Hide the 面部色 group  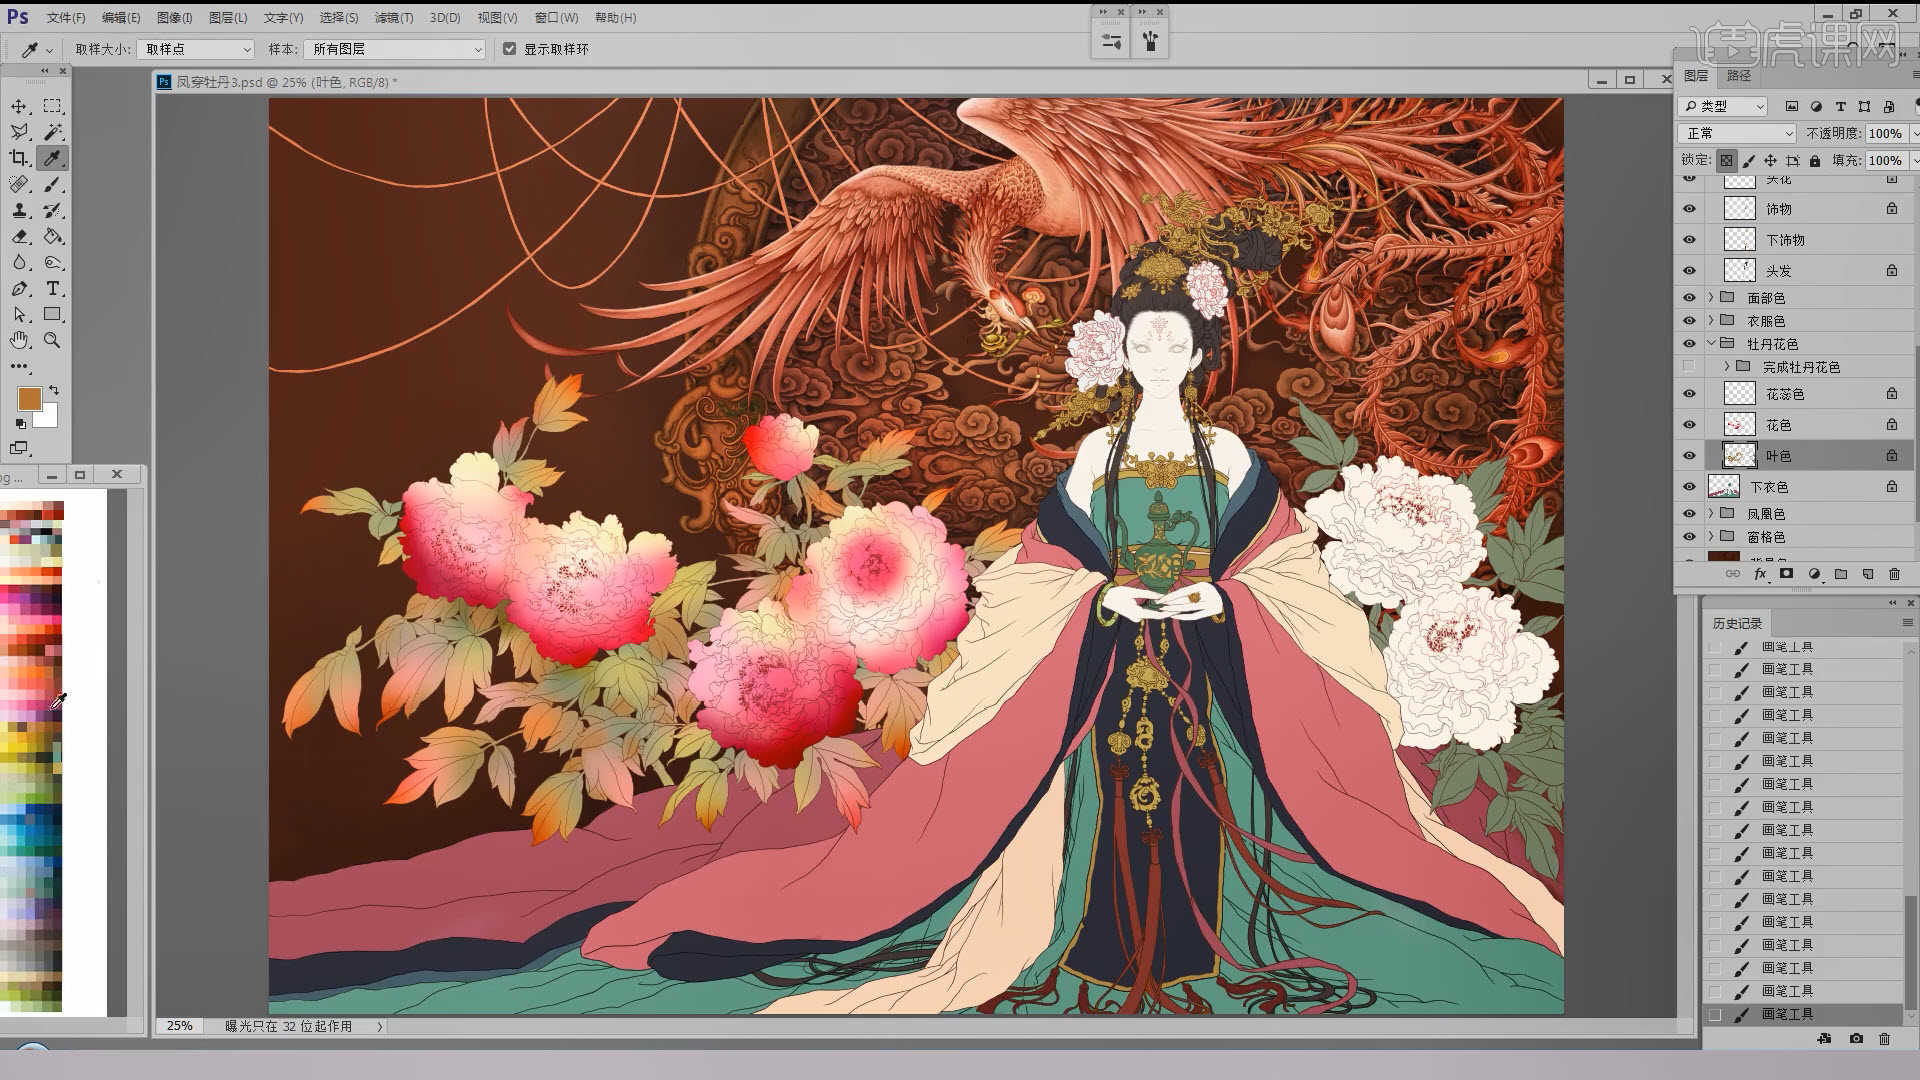click(x=1689, y=298)
